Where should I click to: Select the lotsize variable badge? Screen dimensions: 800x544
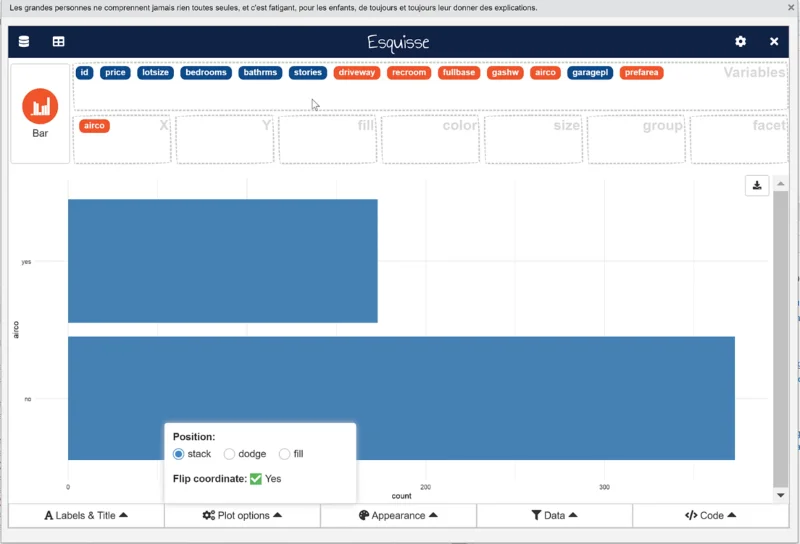tap(156, 72)
